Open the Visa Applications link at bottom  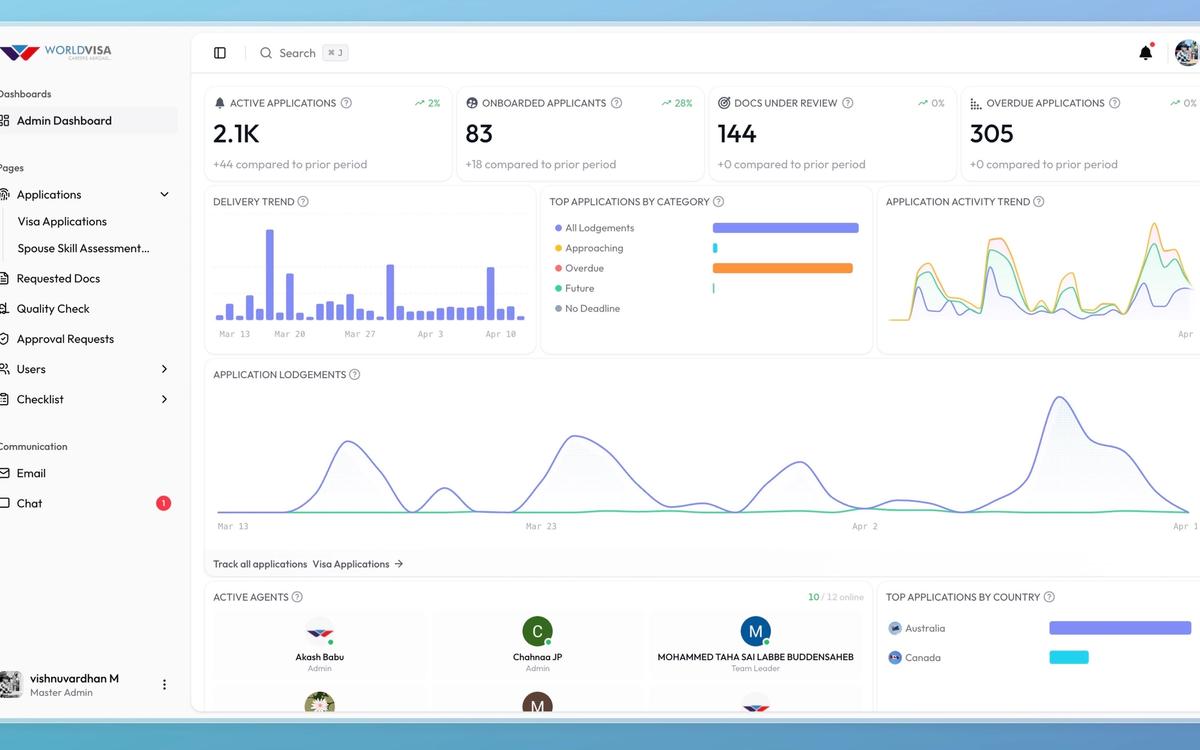coord(356,563)
